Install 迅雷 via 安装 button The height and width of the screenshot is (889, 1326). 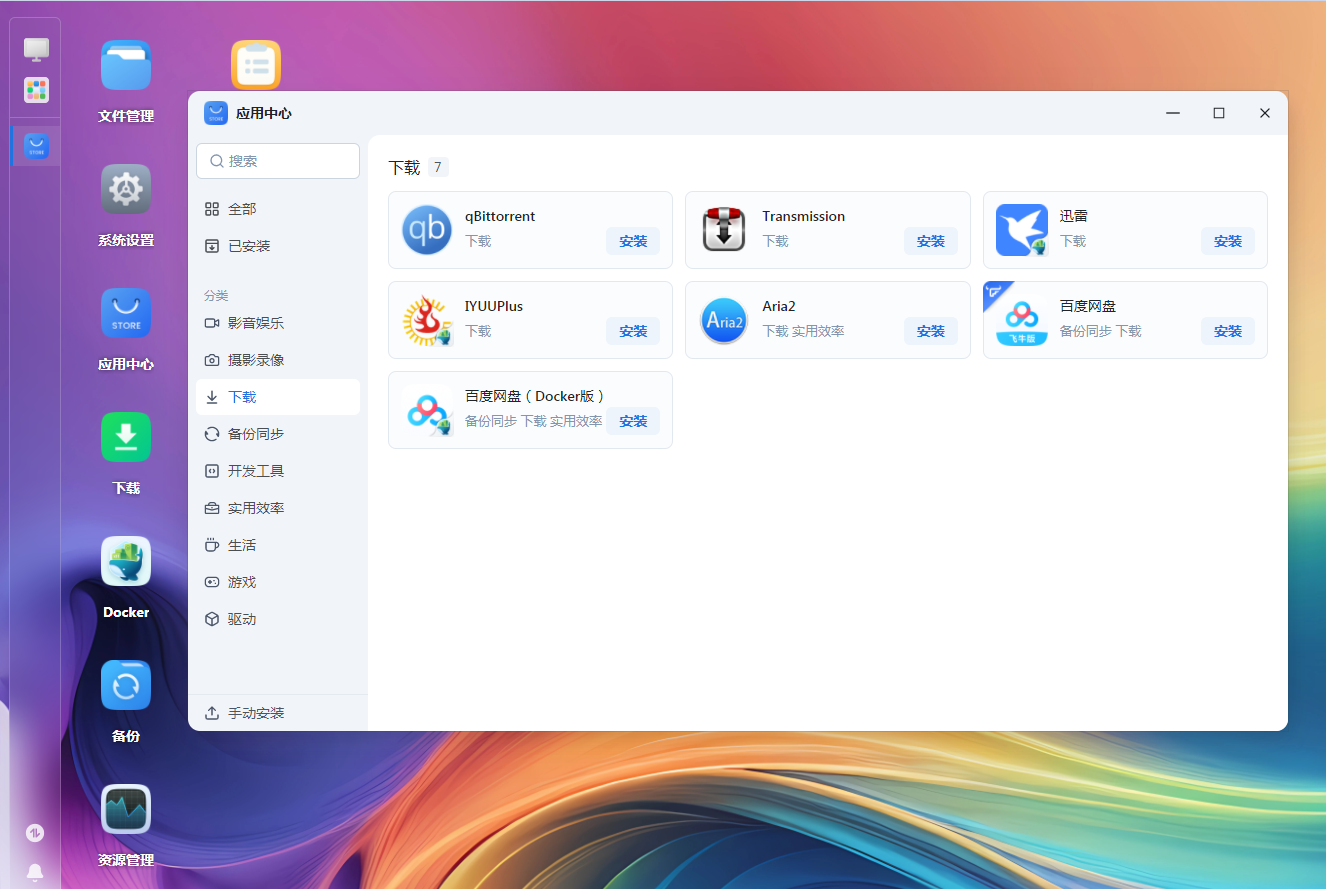pos(1228,241)
